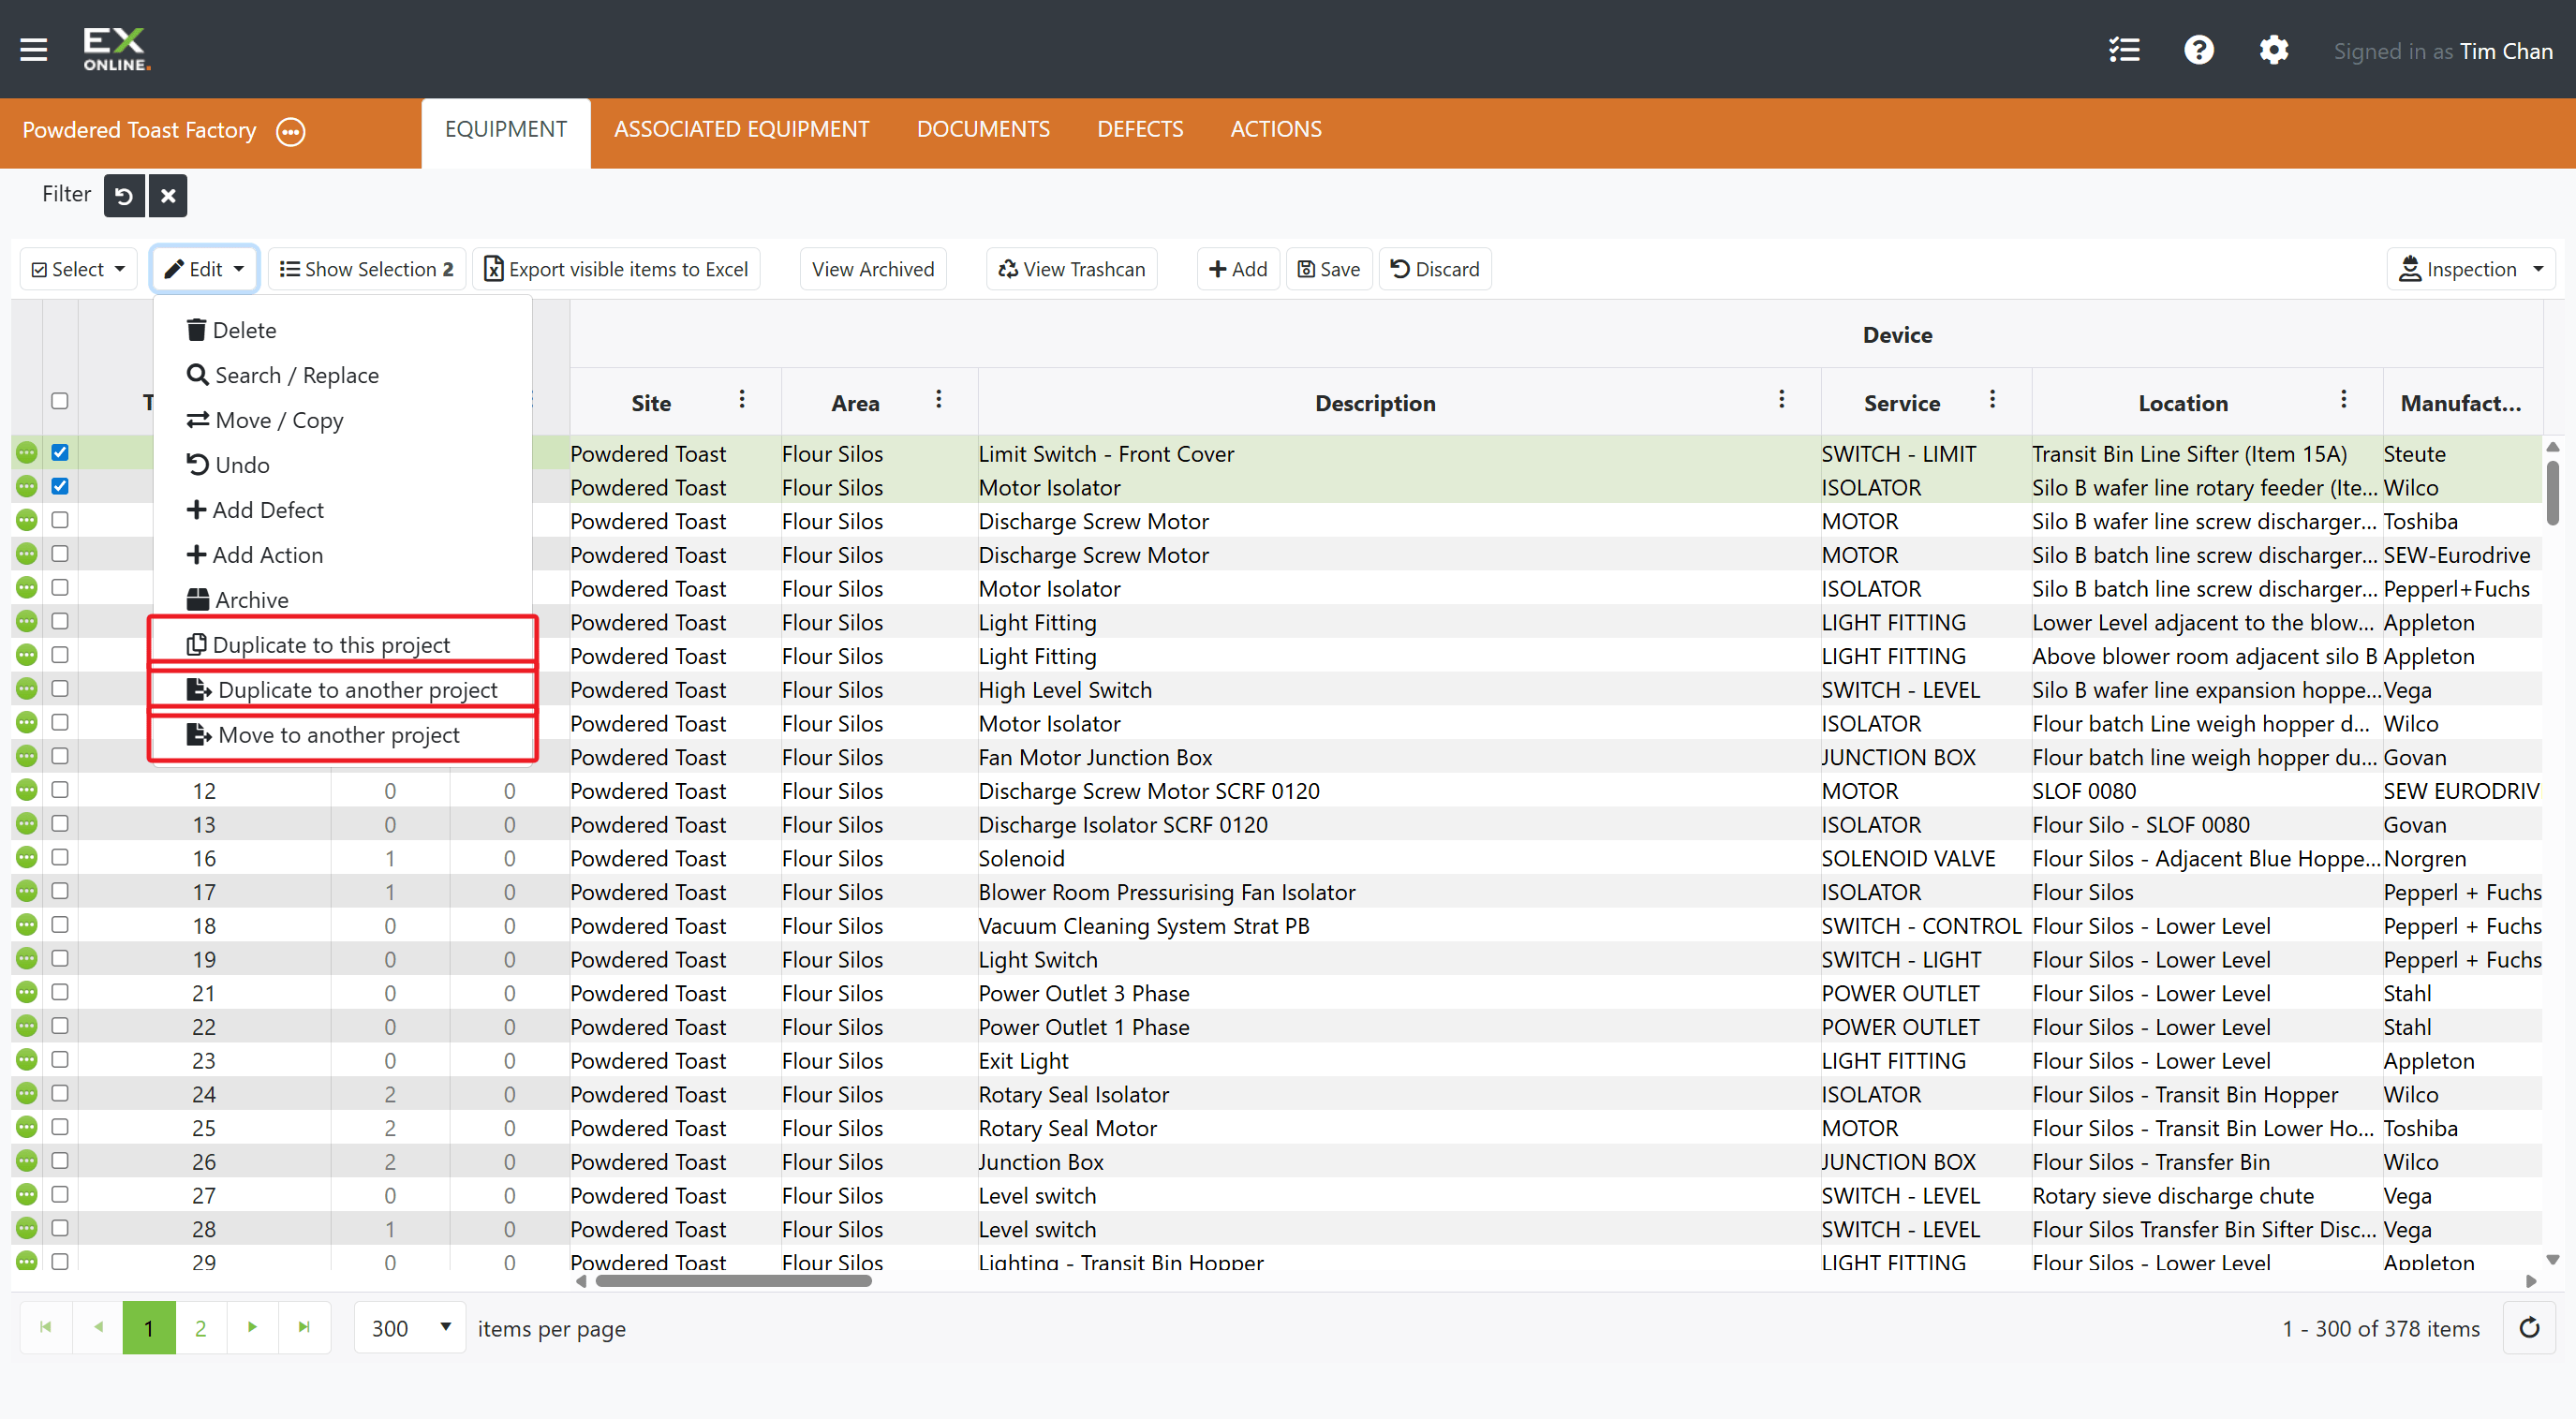Click the horizontal scrollbar thumb

click(733, 1281)
